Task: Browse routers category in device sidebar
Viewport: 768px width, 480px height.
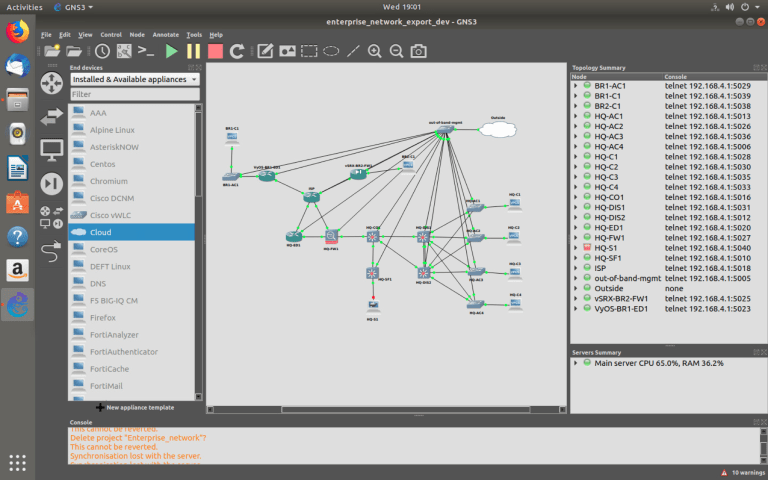Action: coord(51,83)
